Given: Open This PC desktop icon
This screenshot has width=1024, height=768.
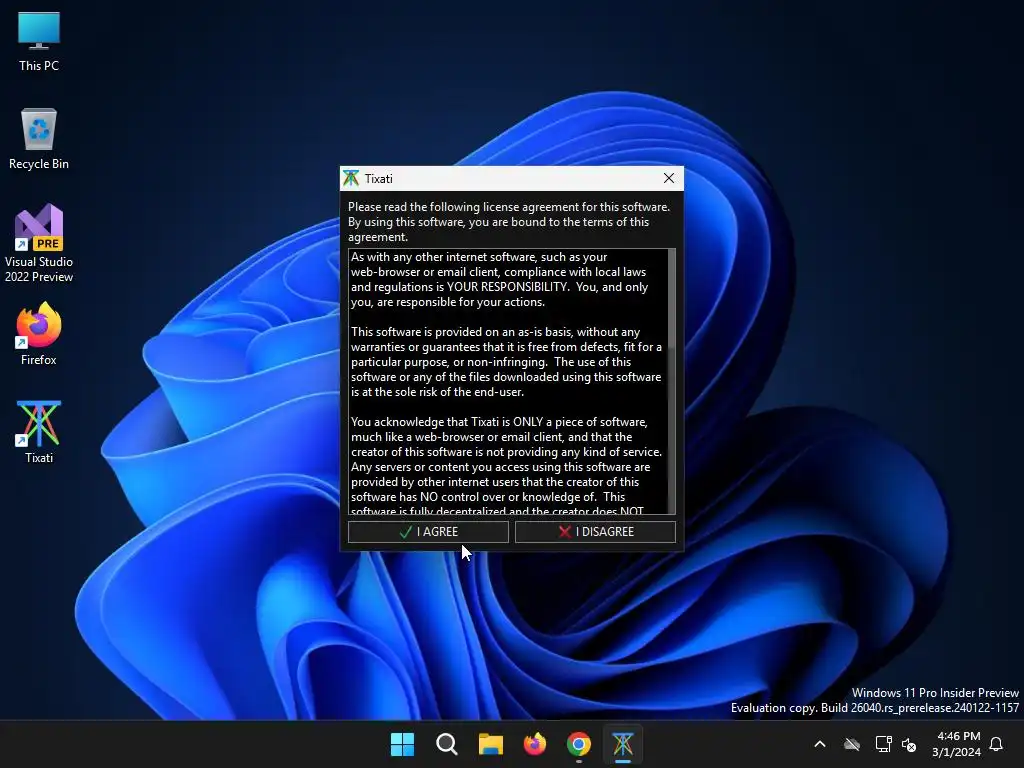Looking at the screenshot, I should coord(39,41).
